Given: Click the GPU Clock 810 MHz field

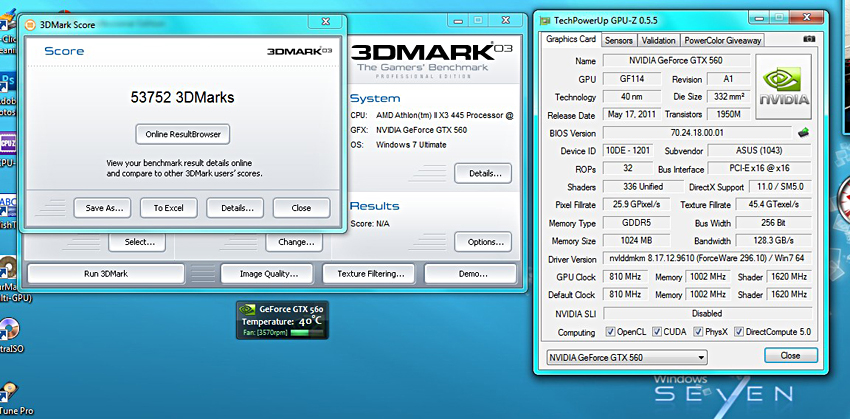Looking at the screenshot, I should point(625,277).
